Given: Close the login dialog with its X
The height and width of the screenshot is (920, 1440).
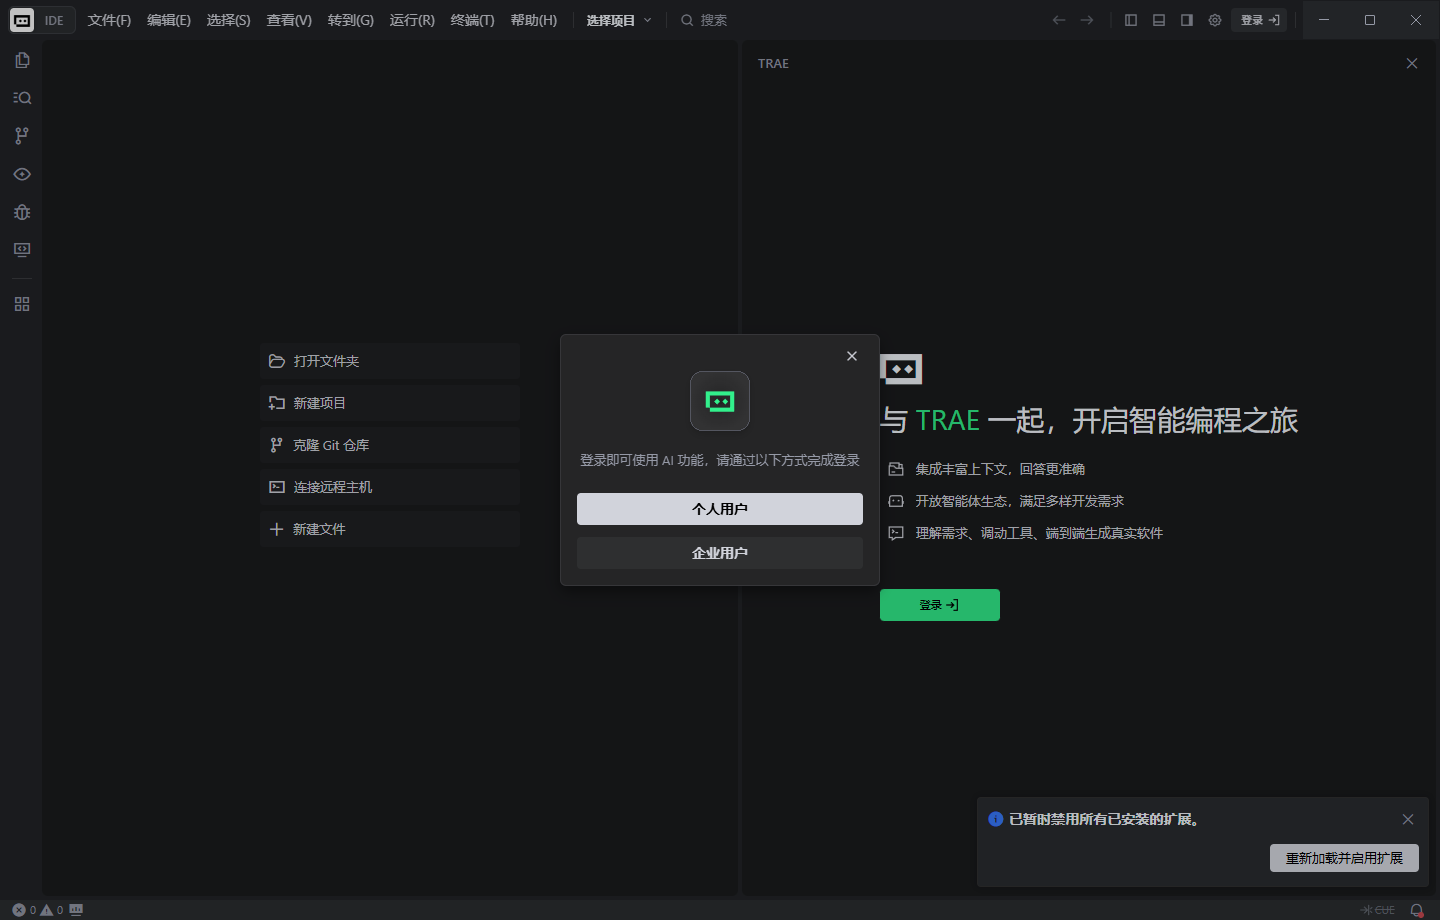Looking at the screenshot, I should pyautogui.click(x=852, y=356).
